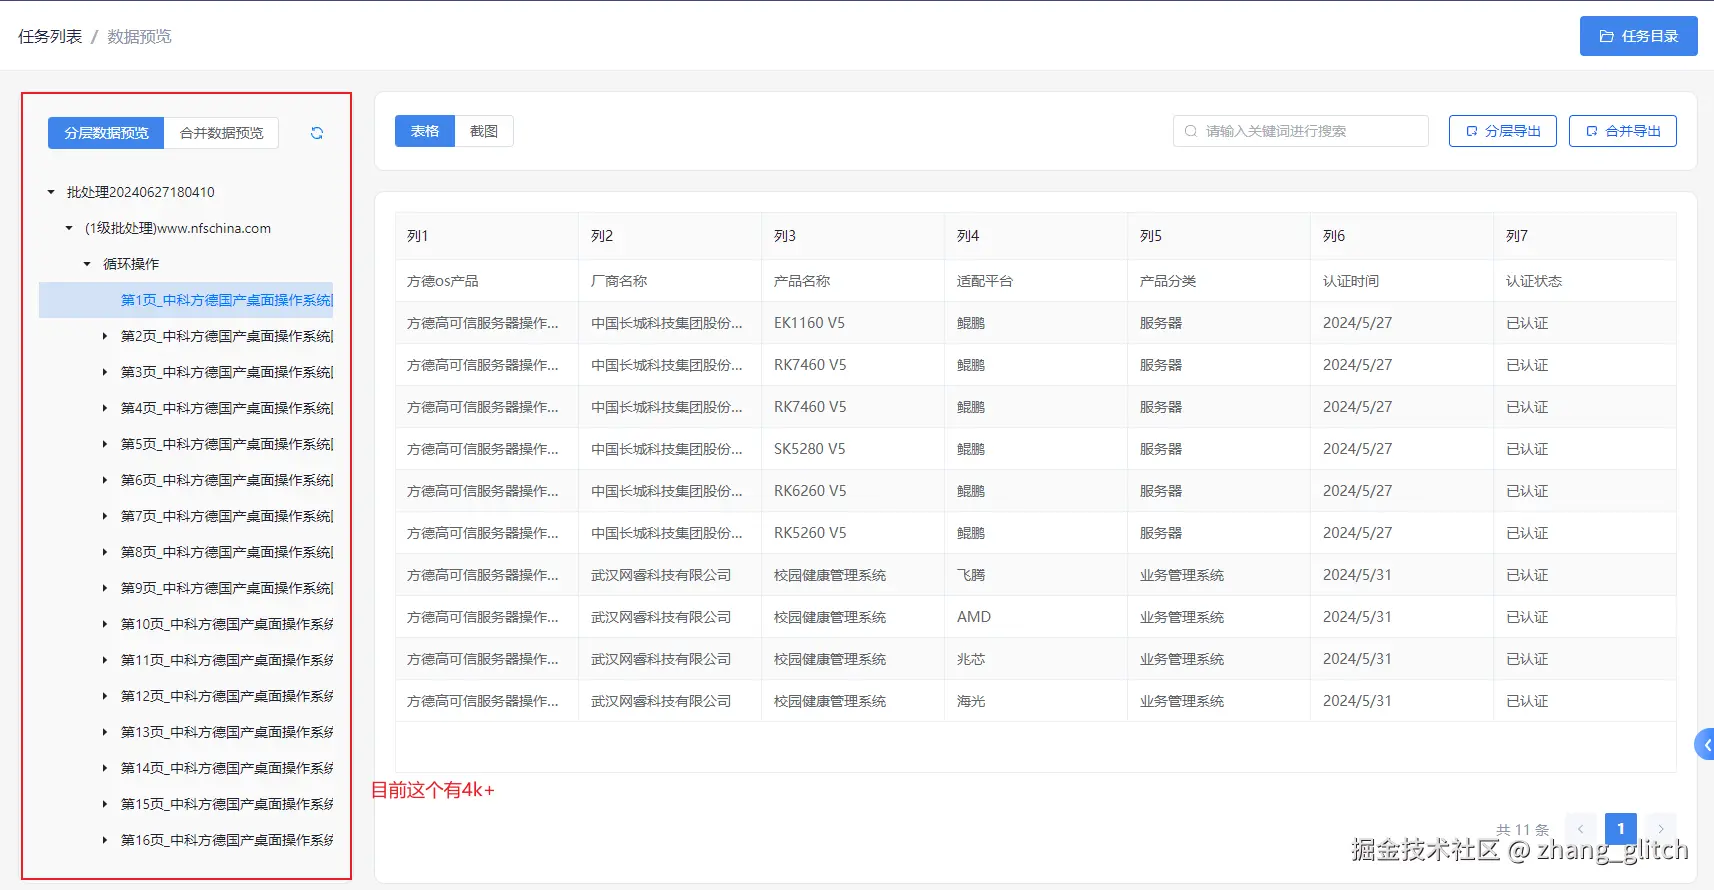Click the 分层导出 button
This screenshot has width=1714, height=890.
coord(1502,131)
